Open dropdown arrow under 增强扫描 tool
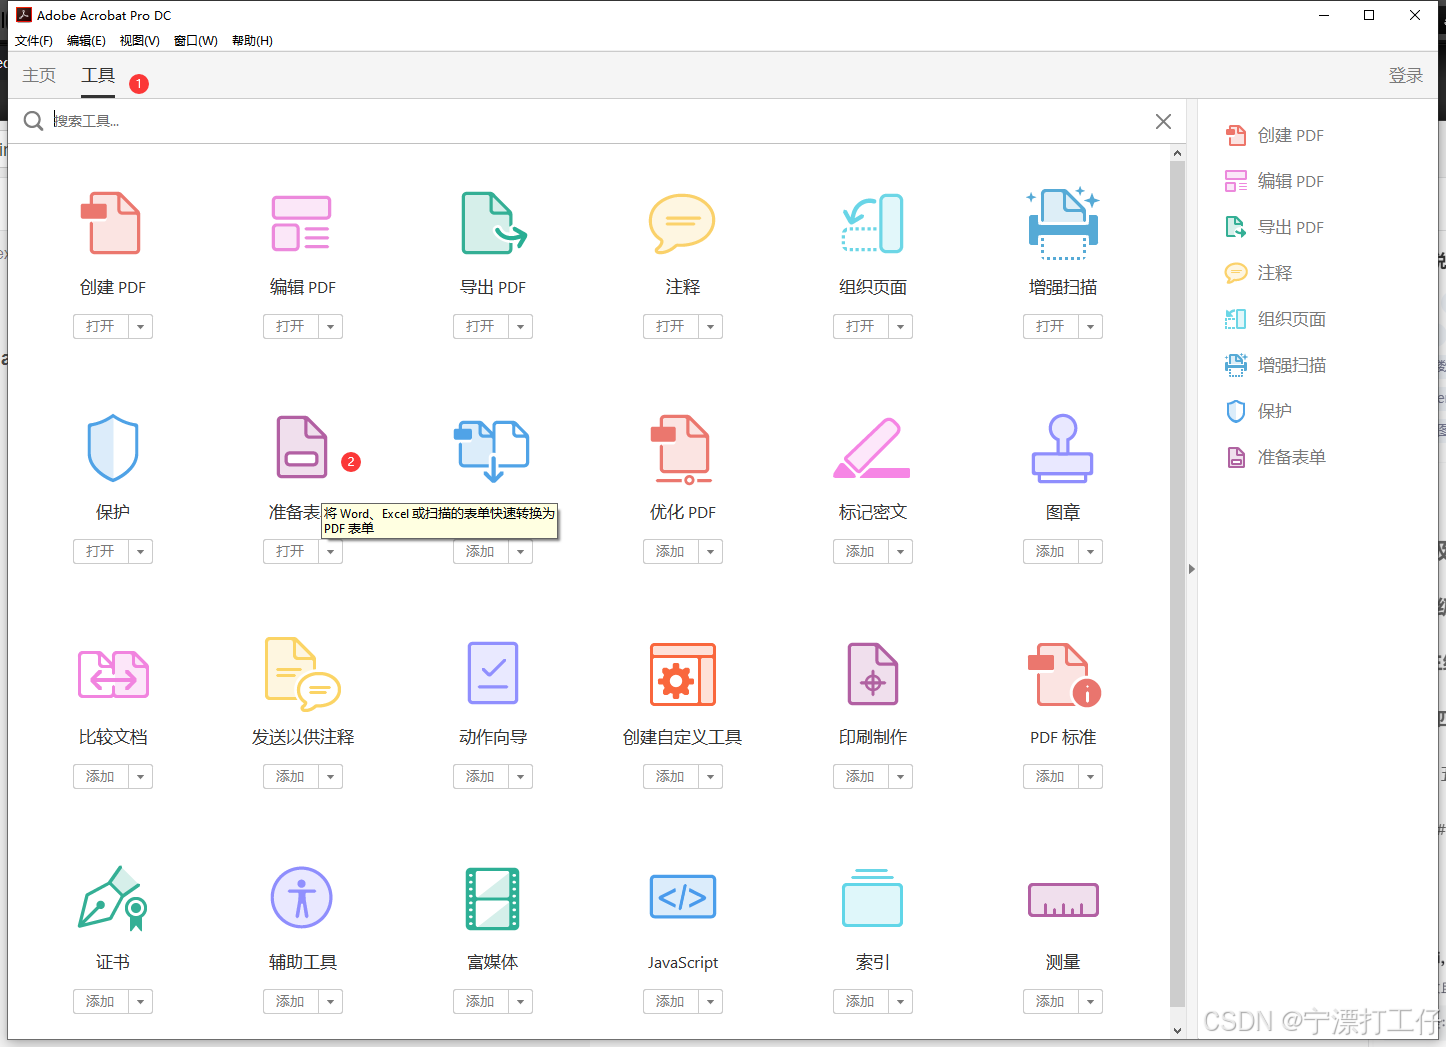Screen dimensions: 1446x1047 coord(1090,326)
